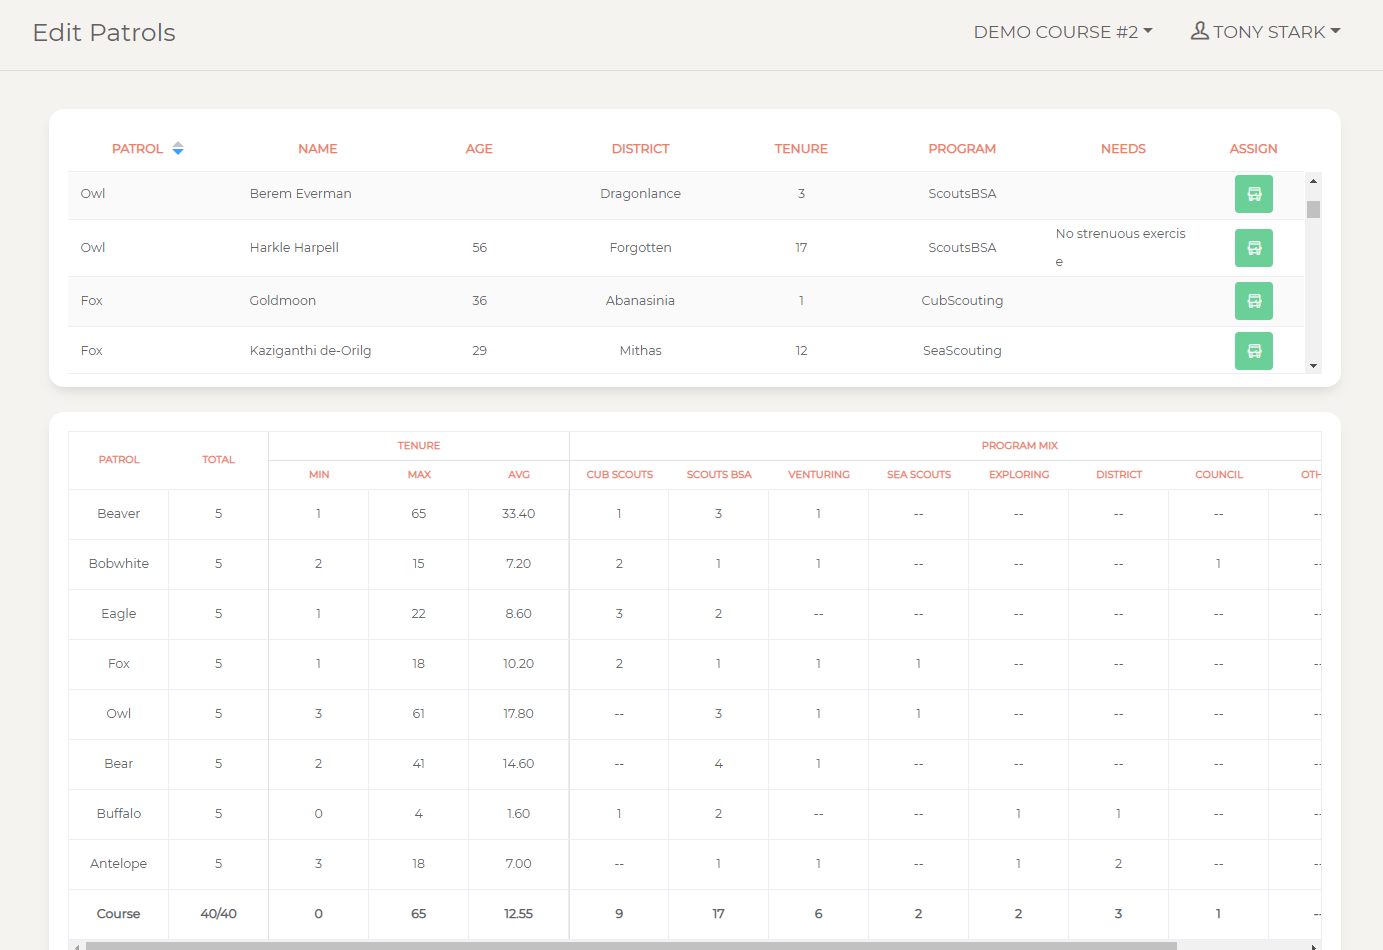
Task: Sort members list by District column
Action: (640, 149)
